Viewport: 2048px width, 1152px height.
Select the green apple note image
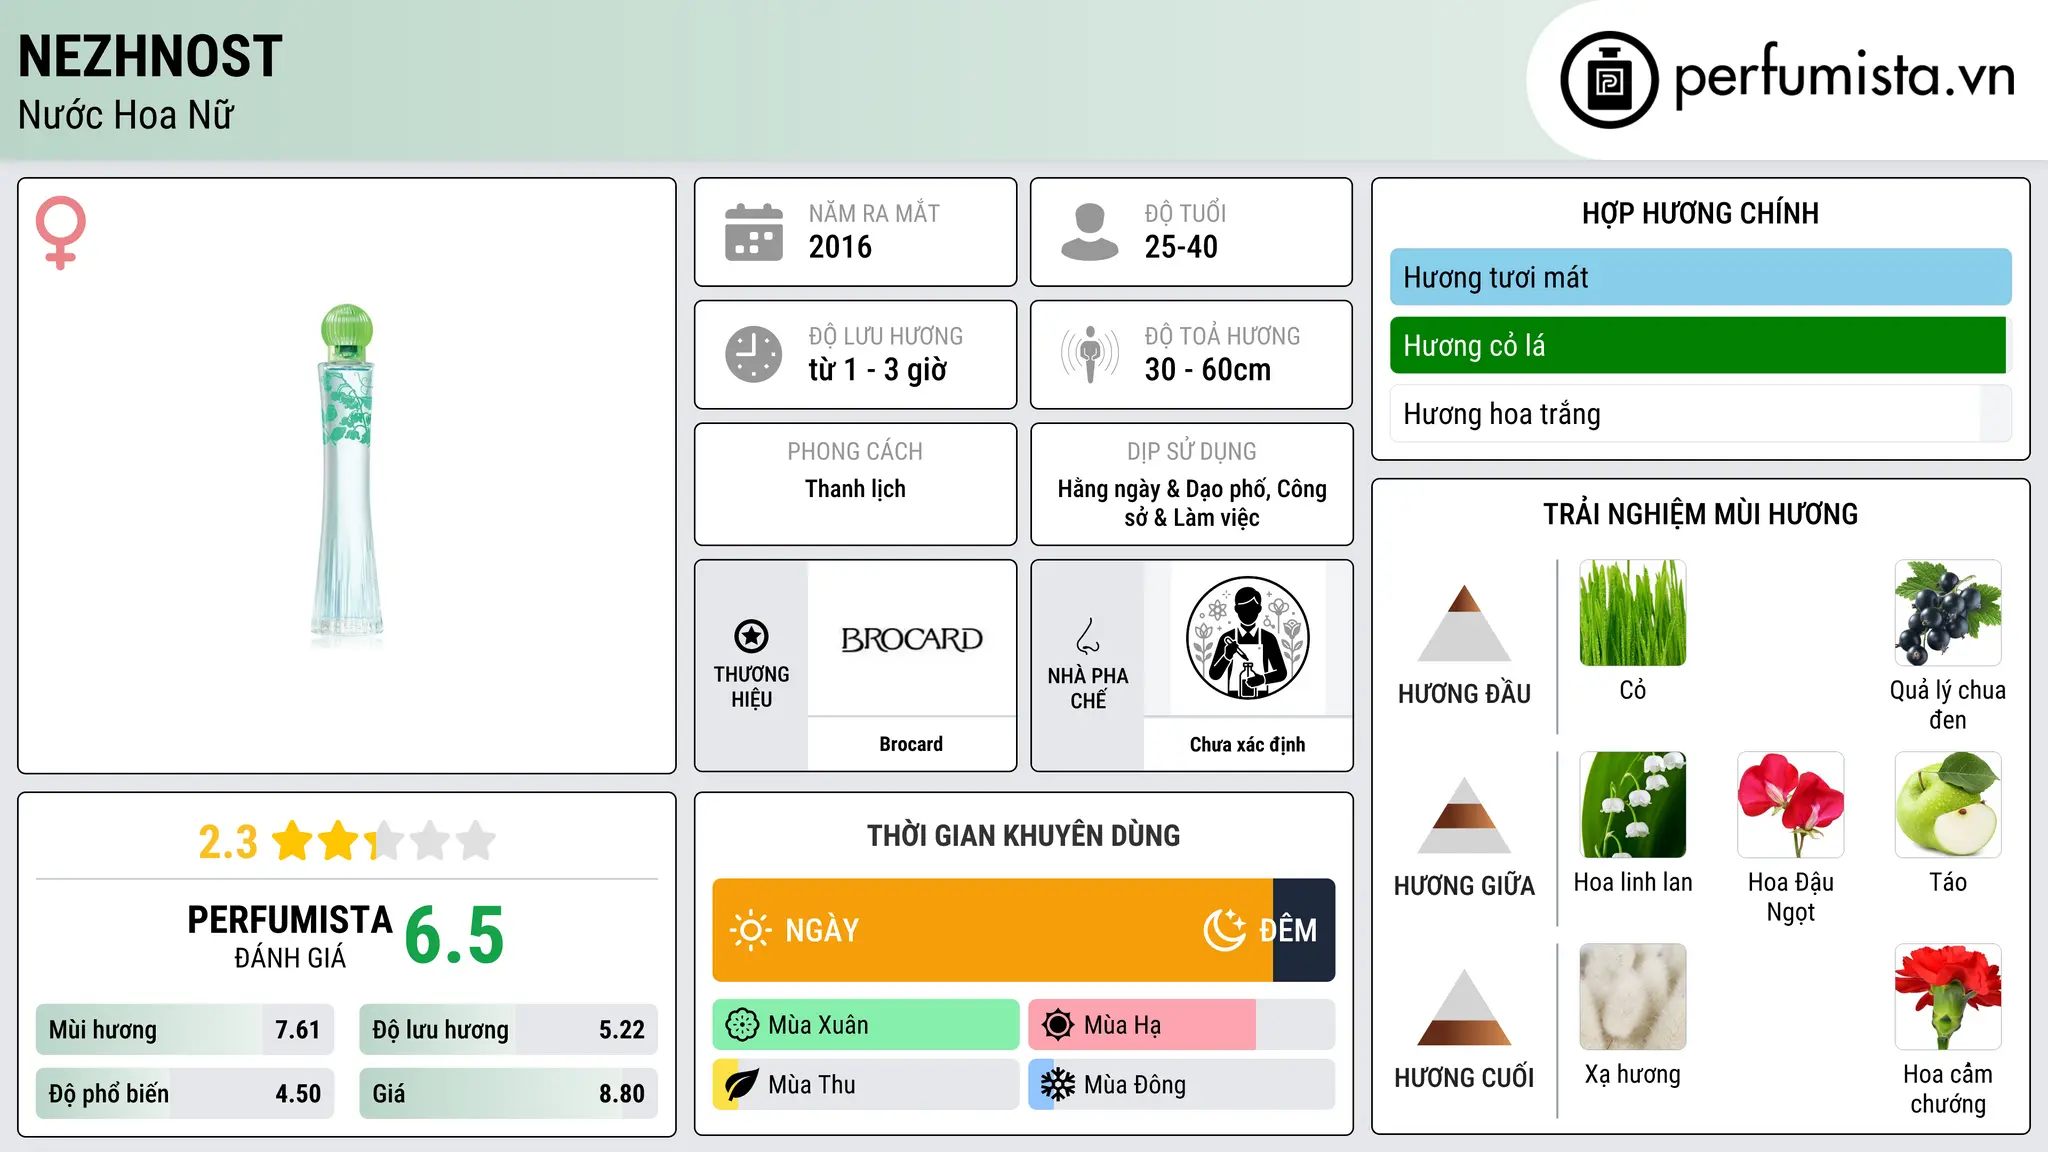1948,805
